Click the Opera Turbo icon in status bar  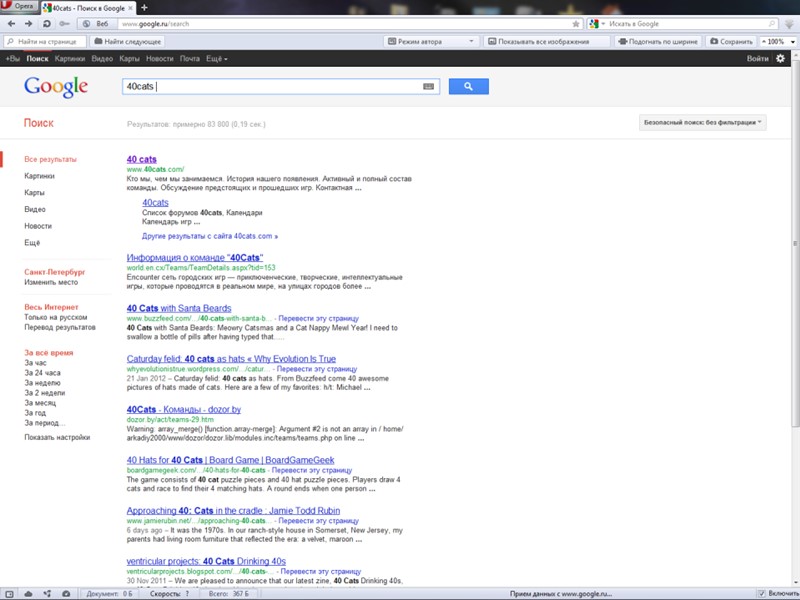[x=66, y=594]
